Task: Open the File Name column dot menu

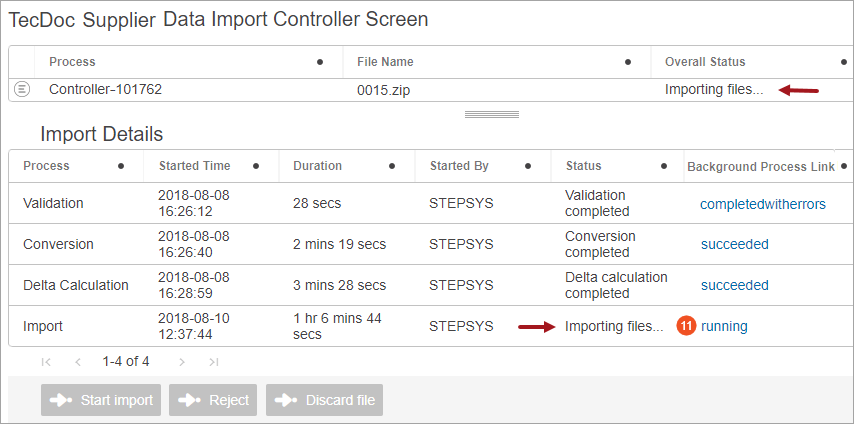Action: click(628, 62)
